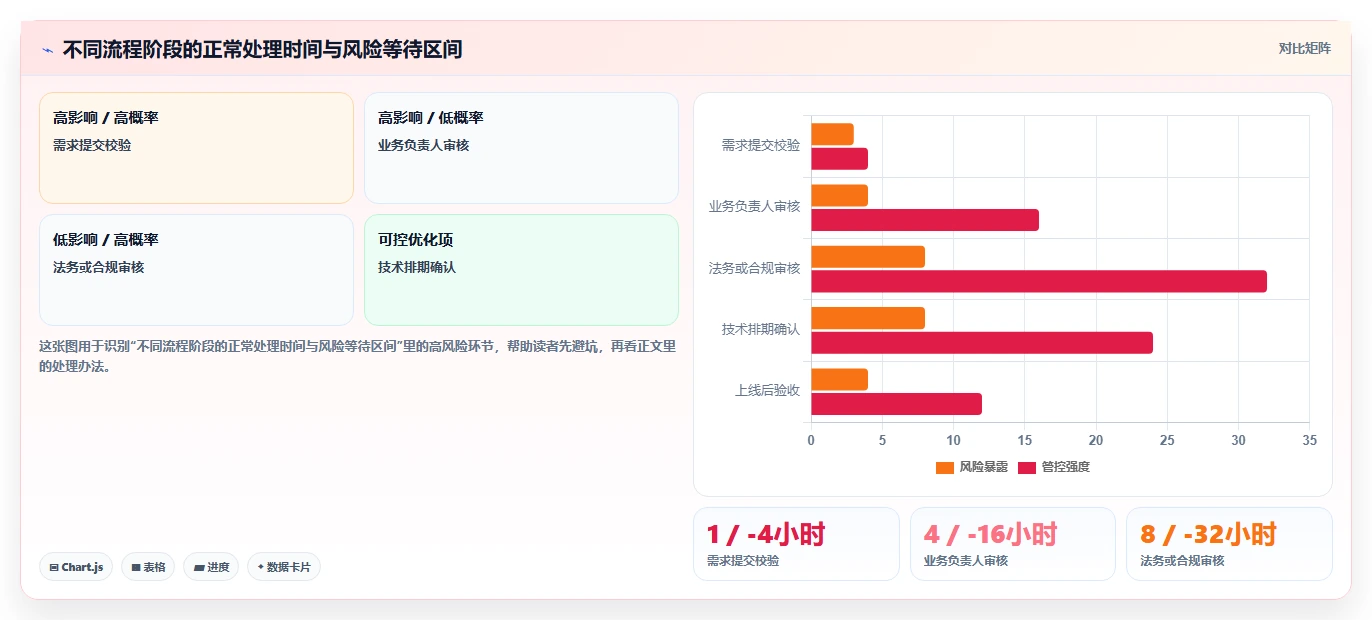Open the 低影响 / 高概率 card
The height and width of the screenshot is (620, 1372).
point(196,270)
